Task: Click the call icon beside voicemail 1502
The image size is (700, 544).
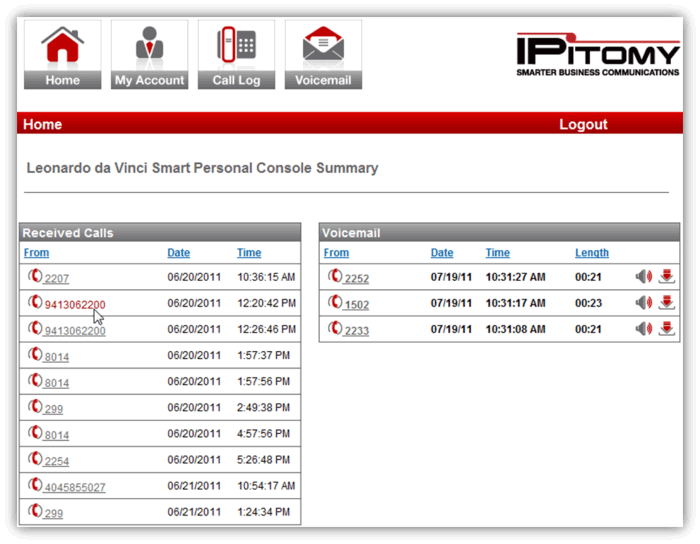Action: (x=335, y=302)
